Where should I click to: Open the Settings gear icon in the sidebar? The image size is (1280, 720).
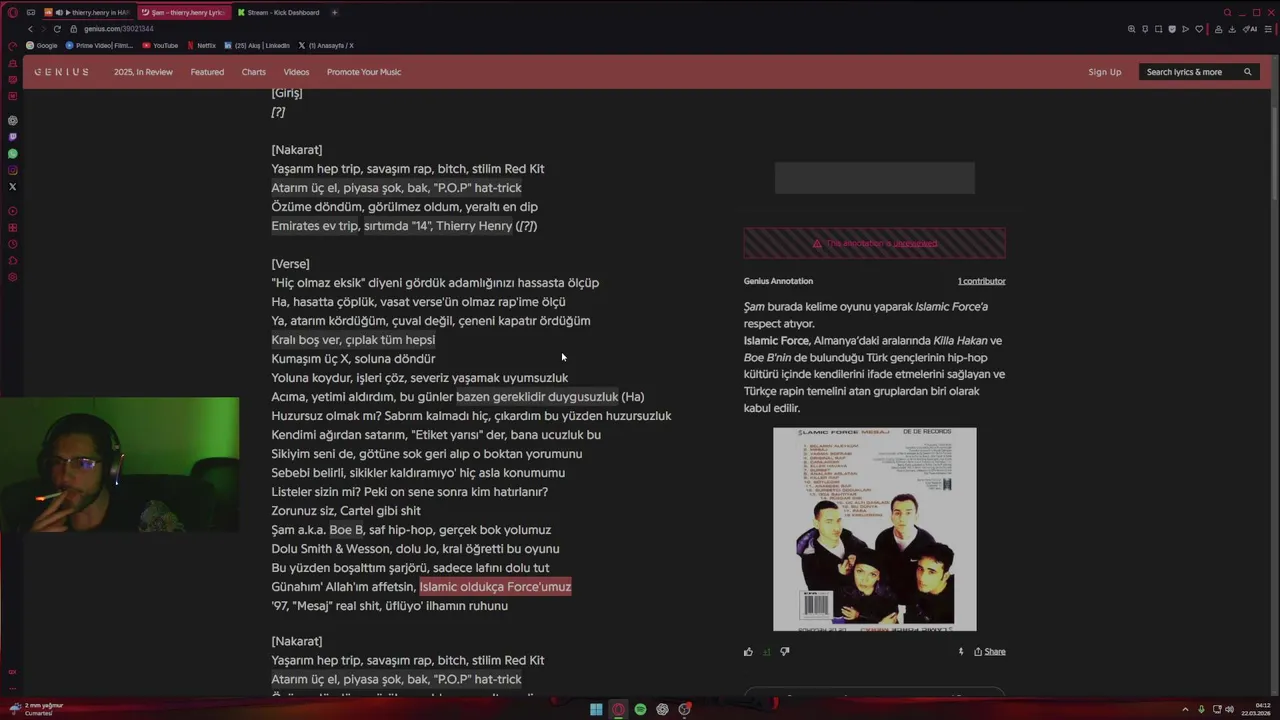(12, 277)
